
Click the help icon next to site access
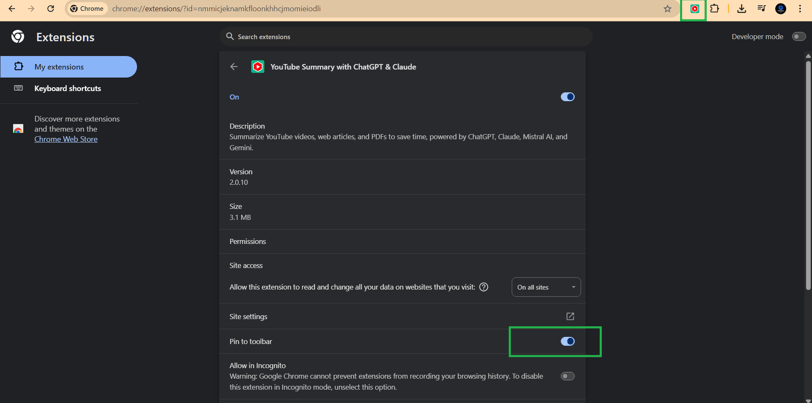tap(484, 287)
